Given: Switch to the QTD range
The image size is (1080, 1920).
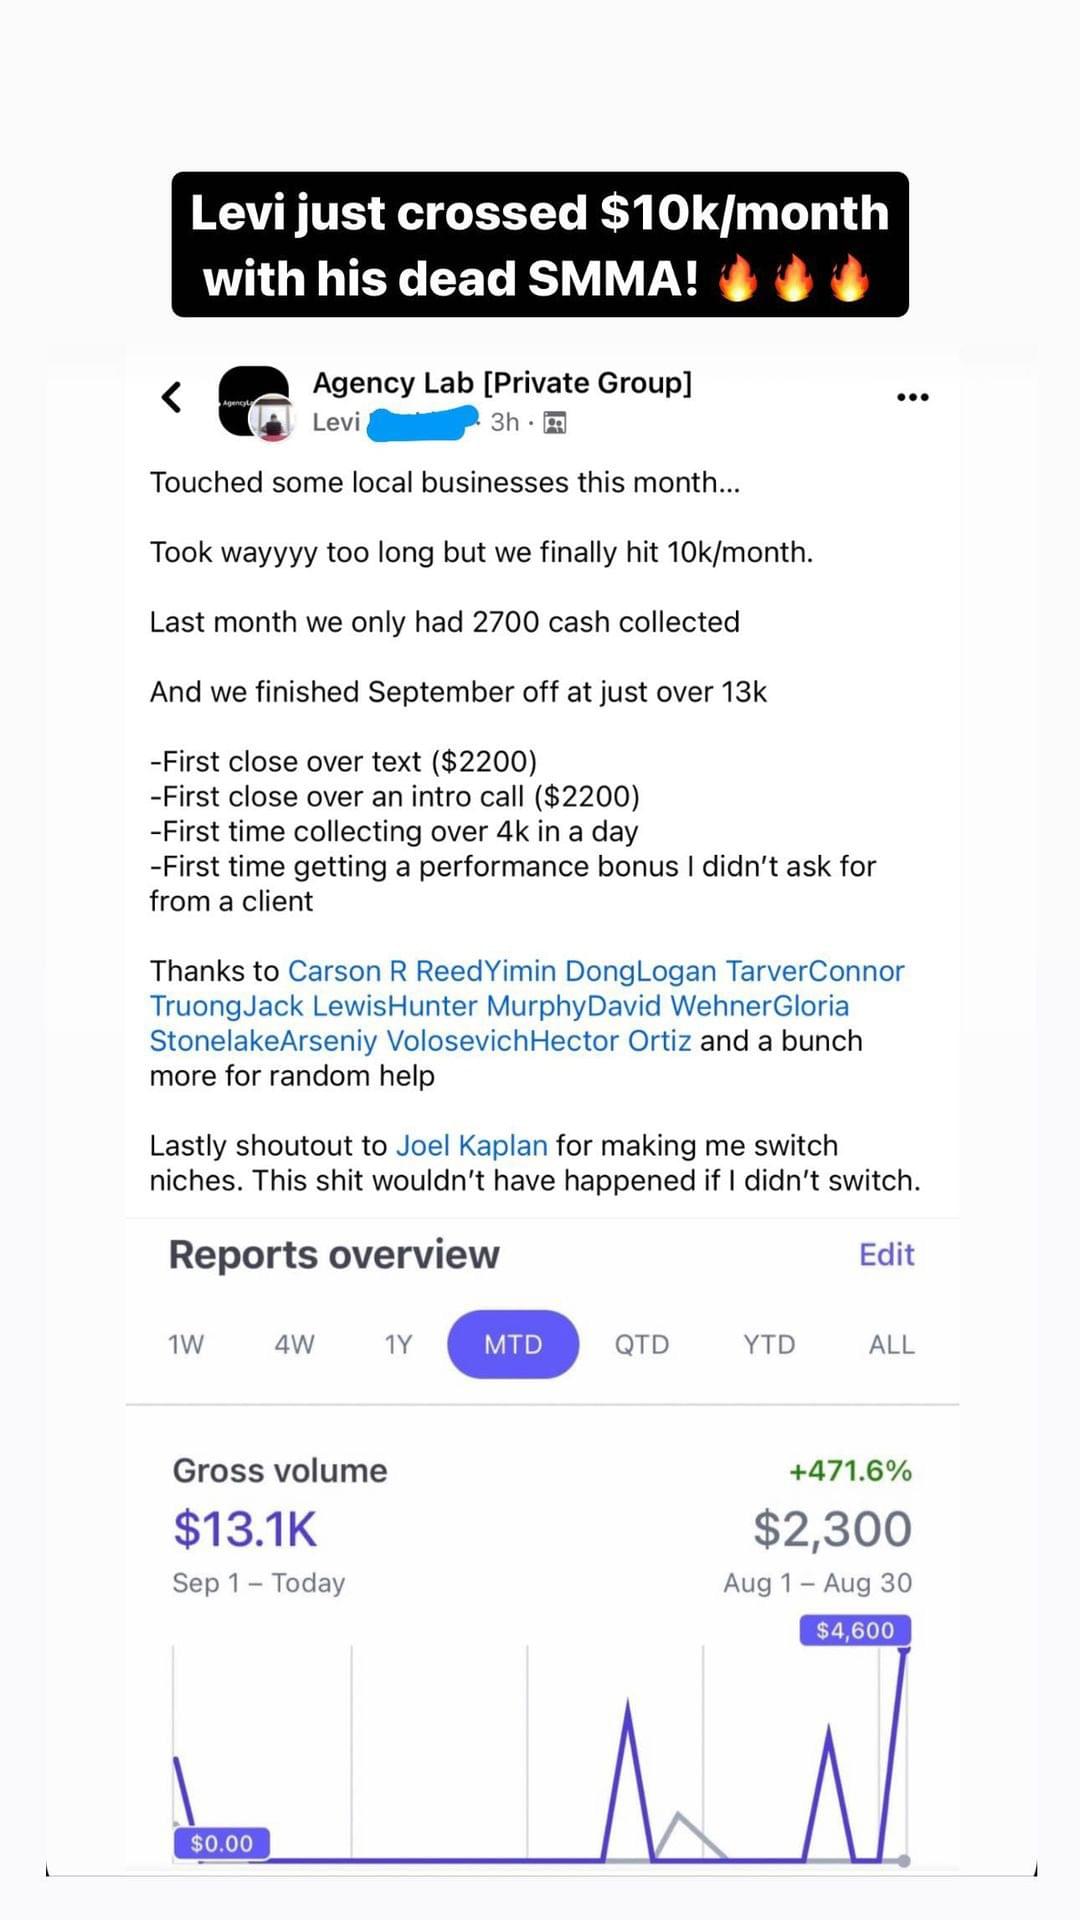Looking at the screenshot, I should click(x=642, y=1344).
